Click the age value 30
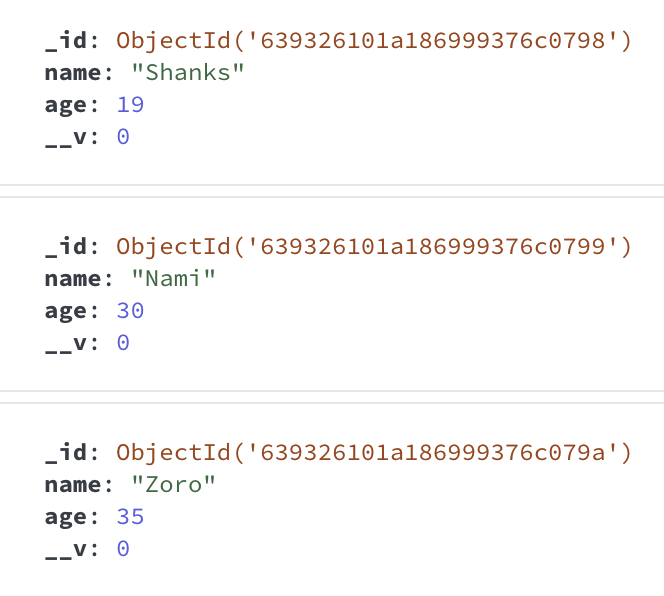 [x=130, y=310]
